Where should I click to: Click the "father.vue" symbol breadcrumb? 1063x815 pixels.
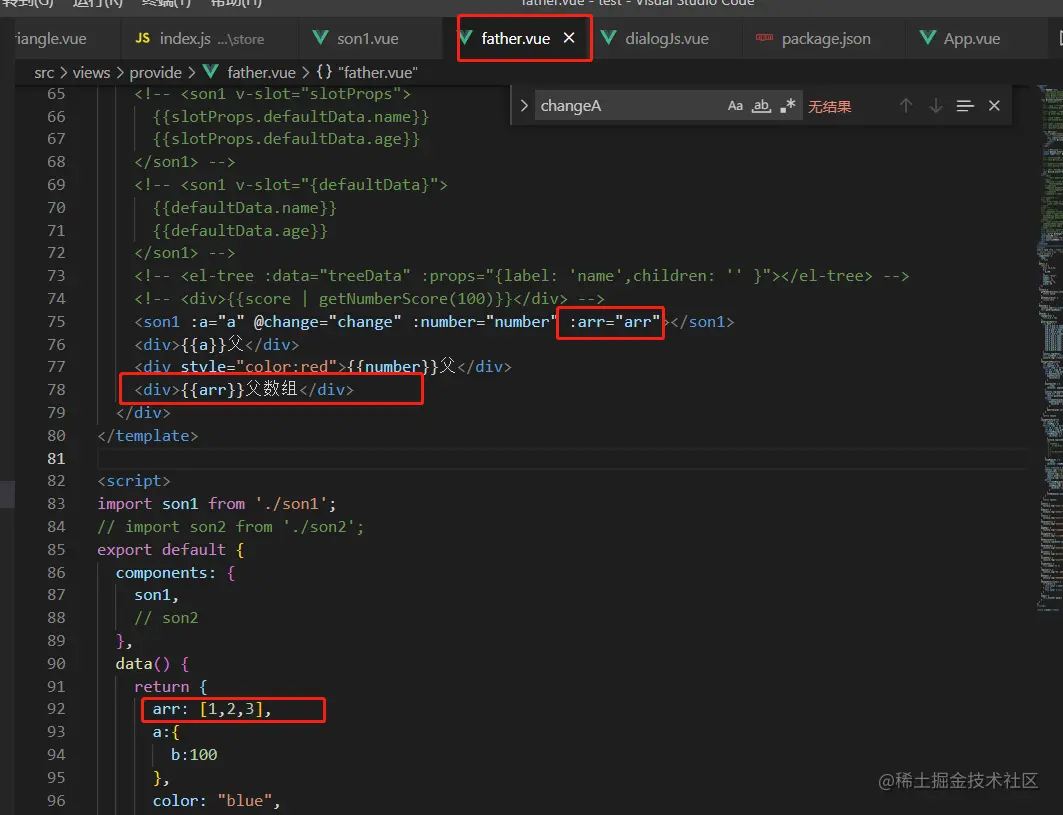click(x=378, y=73)
